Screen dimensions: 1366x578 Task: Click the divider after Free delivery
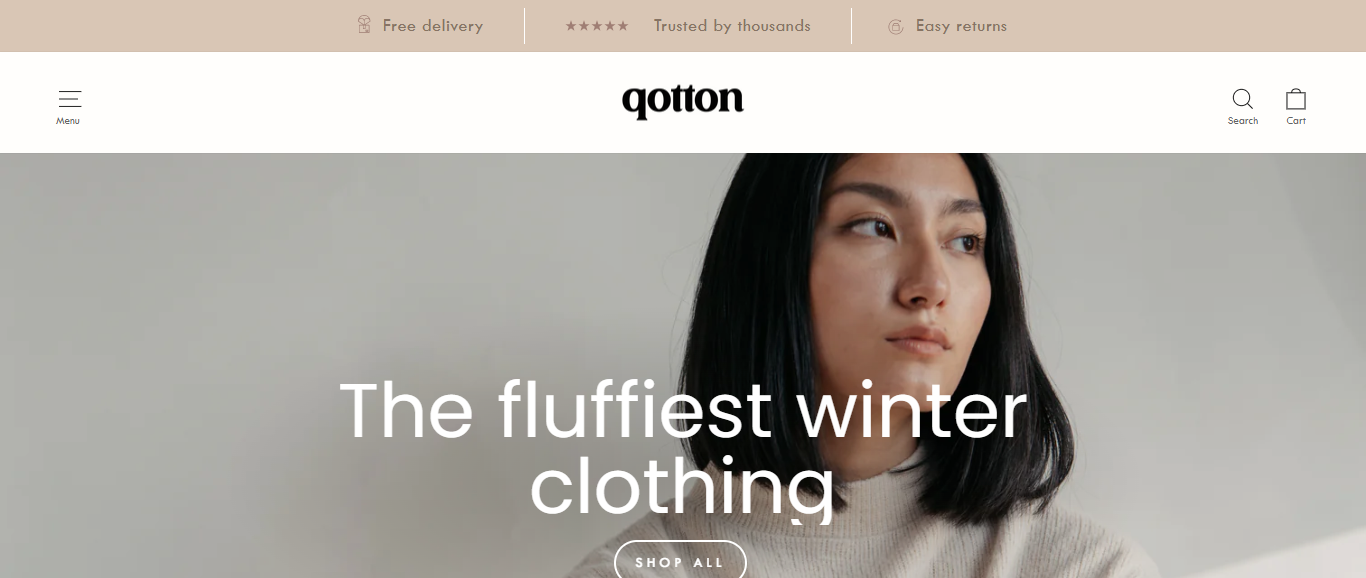pyautogui.click(x=524, y=26)
